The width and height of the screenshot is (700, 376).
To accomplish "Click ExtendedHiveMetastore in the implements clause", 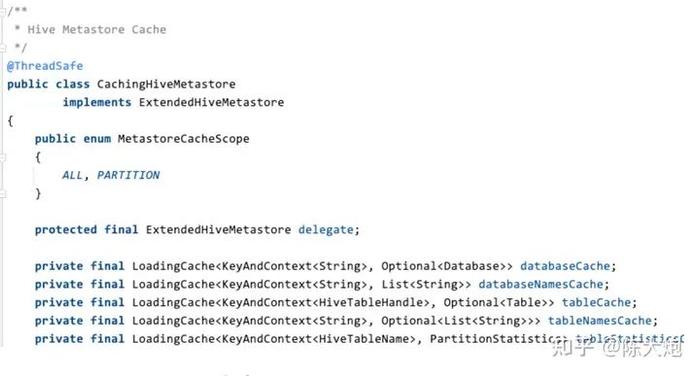I will click(x=211, y=102).
